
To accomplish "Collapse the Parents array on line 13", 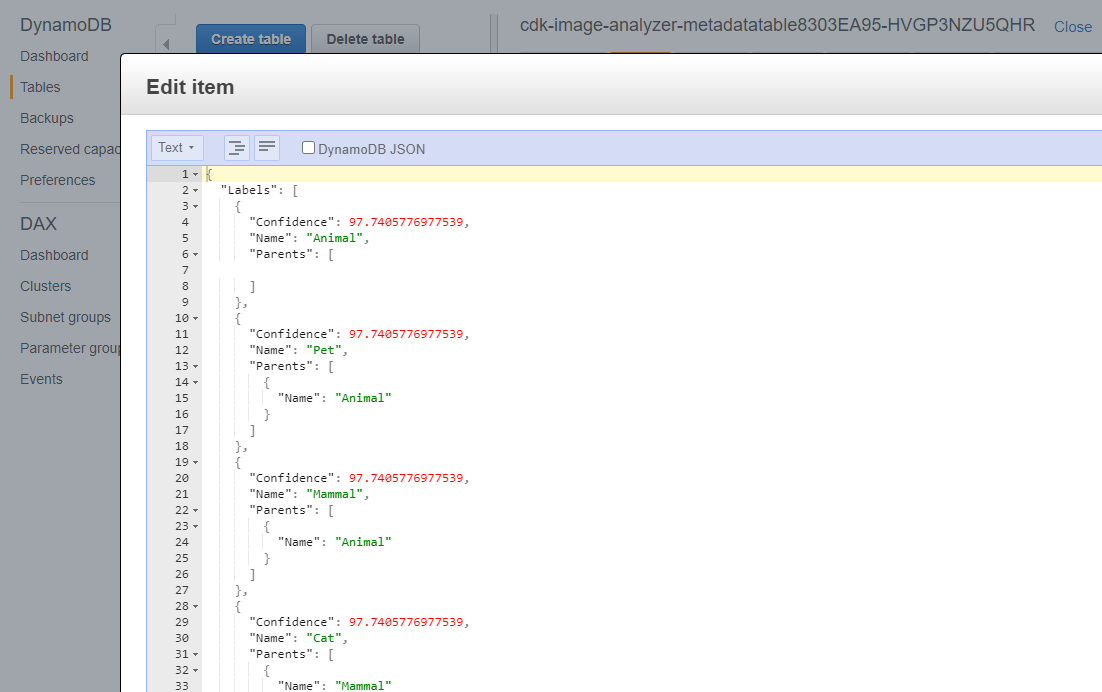I will [195, 367].
